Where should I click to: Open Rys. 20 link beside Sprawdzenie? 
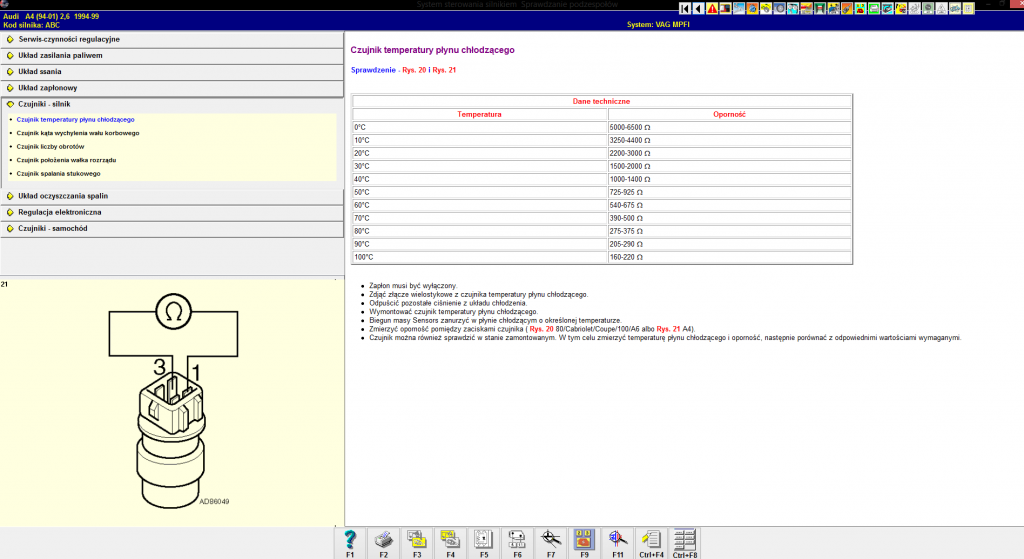[x=414, y=70]
